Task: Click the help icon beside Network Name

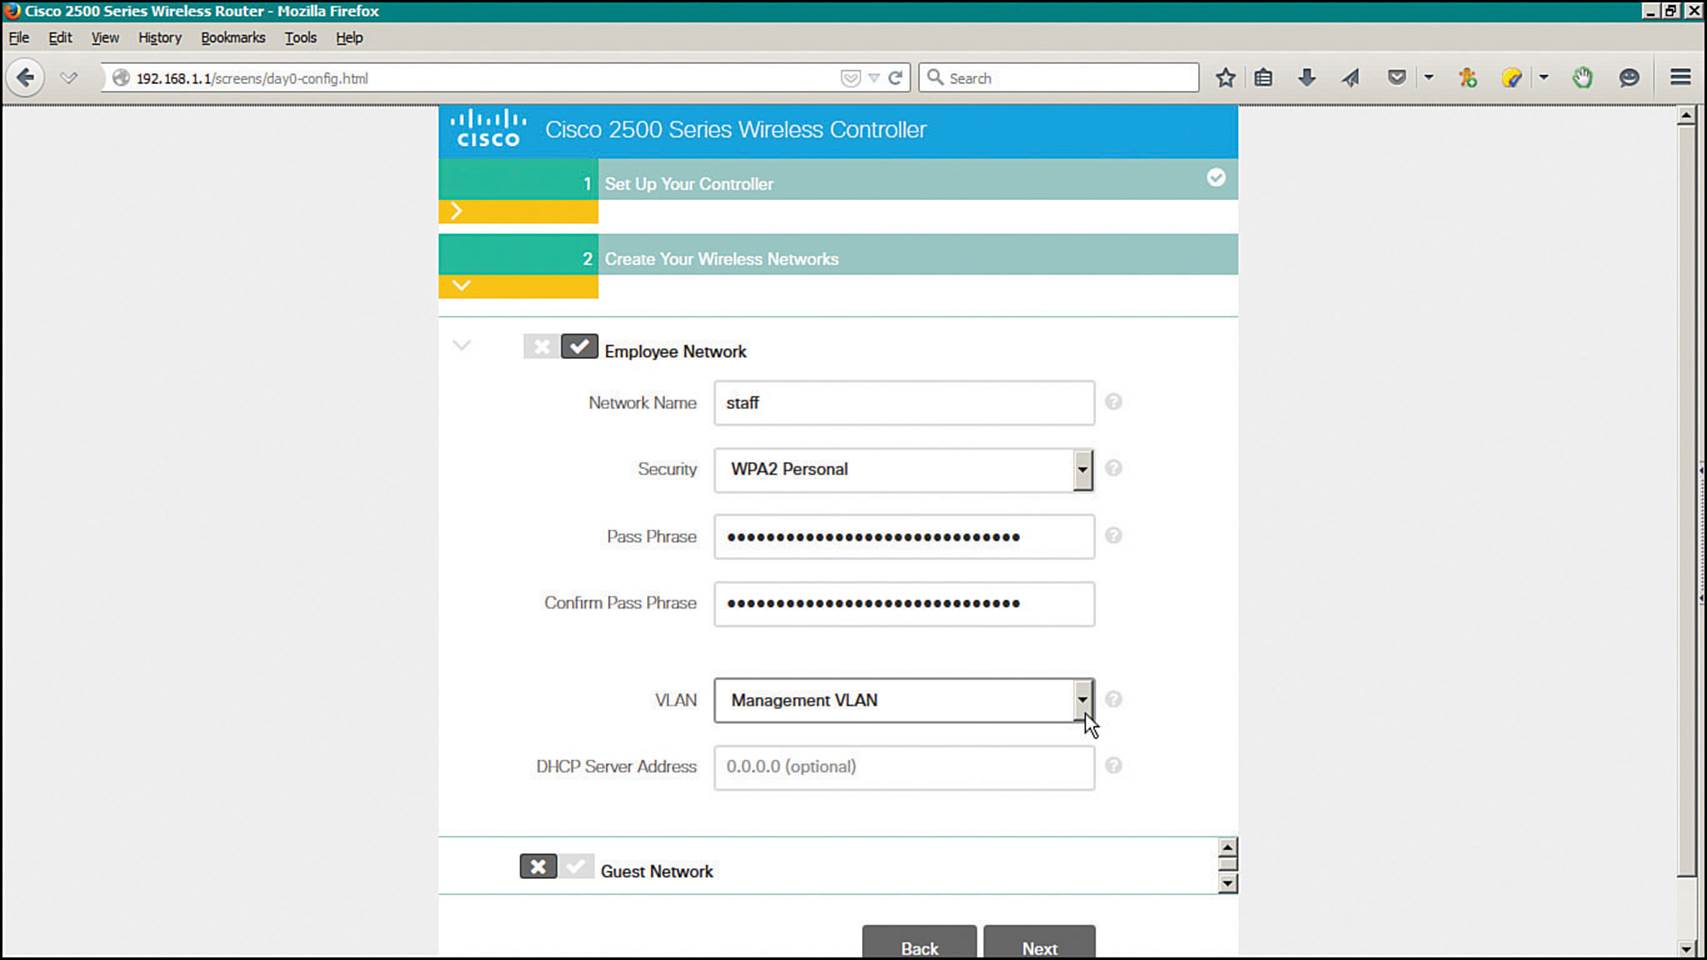Action: [1113, 402]
